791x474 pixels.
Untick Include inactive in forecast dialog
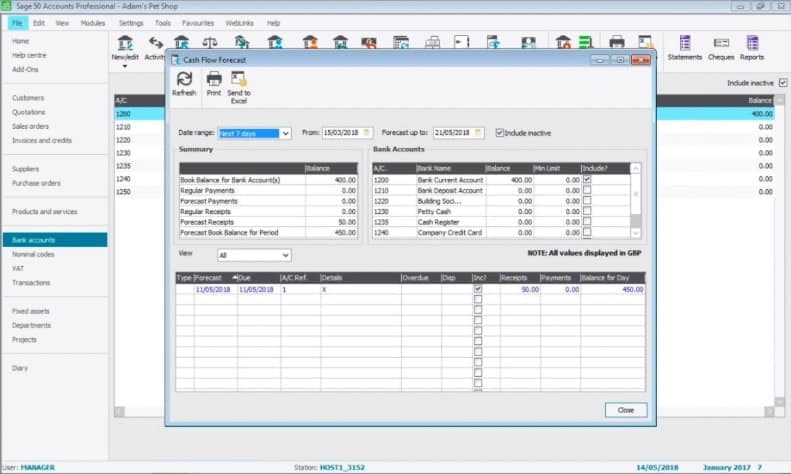point(500,133)
